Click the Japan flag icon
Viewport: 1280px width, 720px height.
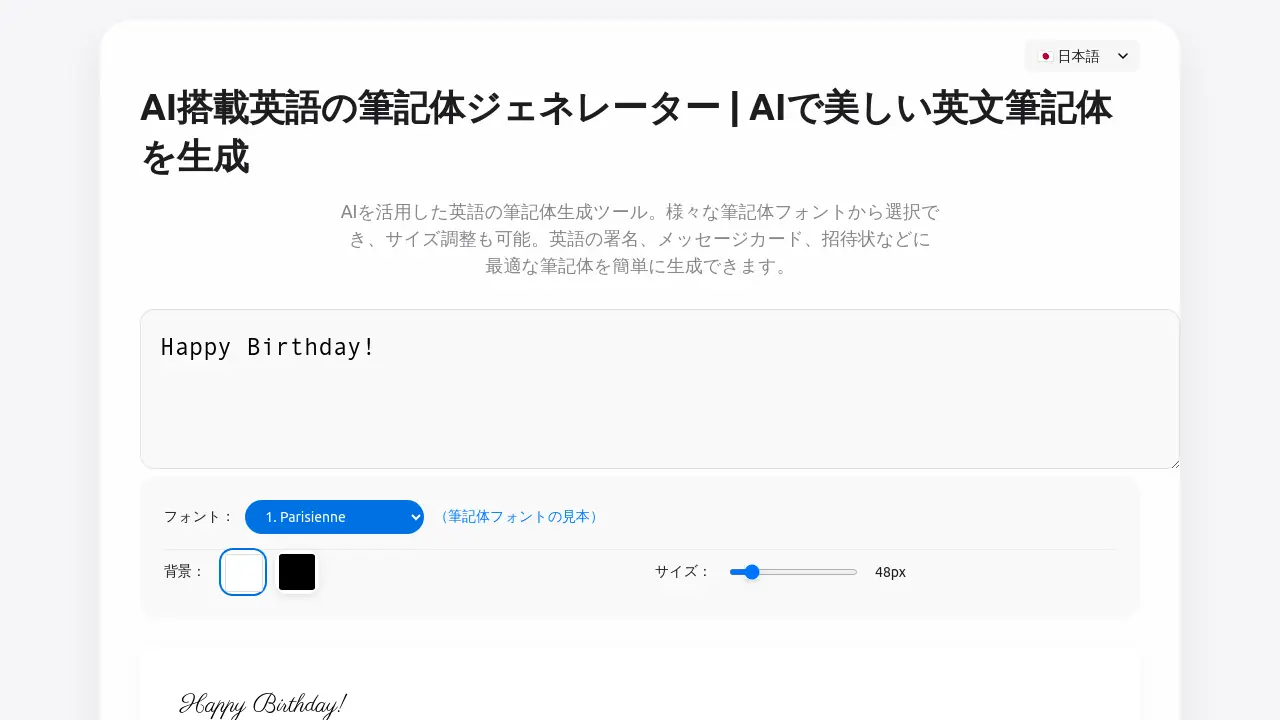(x=1045, y=56)
